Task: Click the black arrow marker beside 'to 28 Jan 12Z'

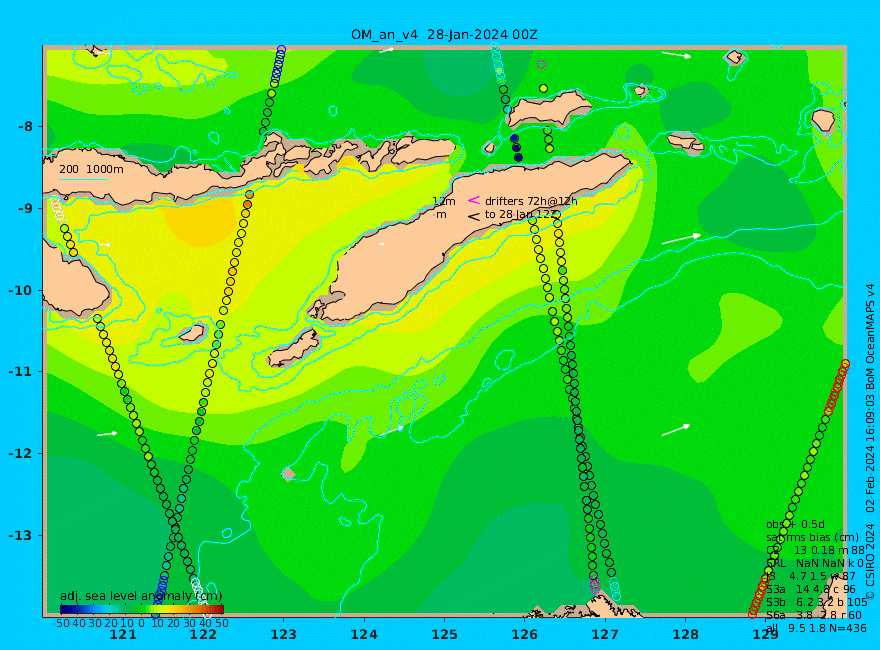Action: [474, 216]
